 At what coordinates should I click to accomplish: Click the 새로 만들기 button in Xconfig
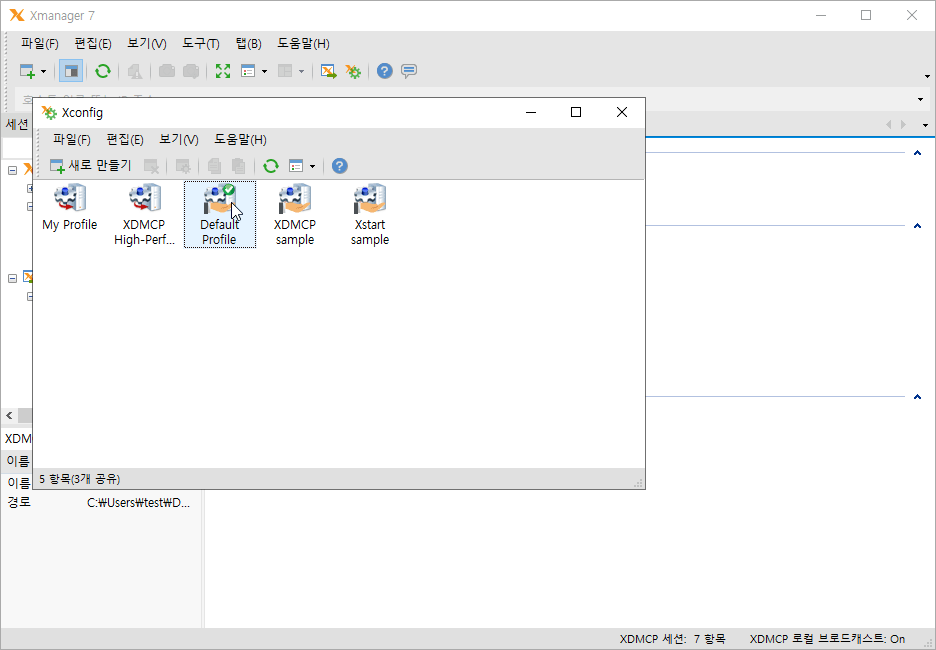91,165
